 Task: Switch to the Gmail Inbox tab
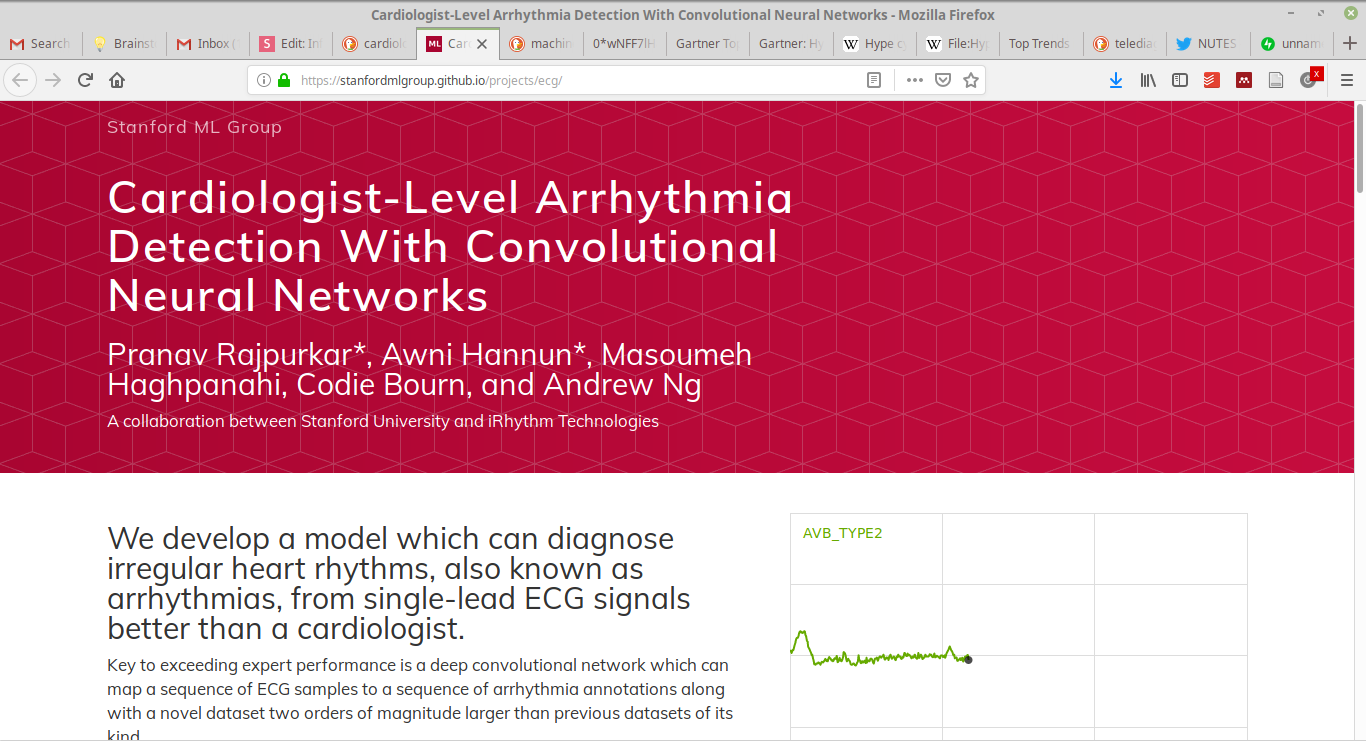pos(208,44)
